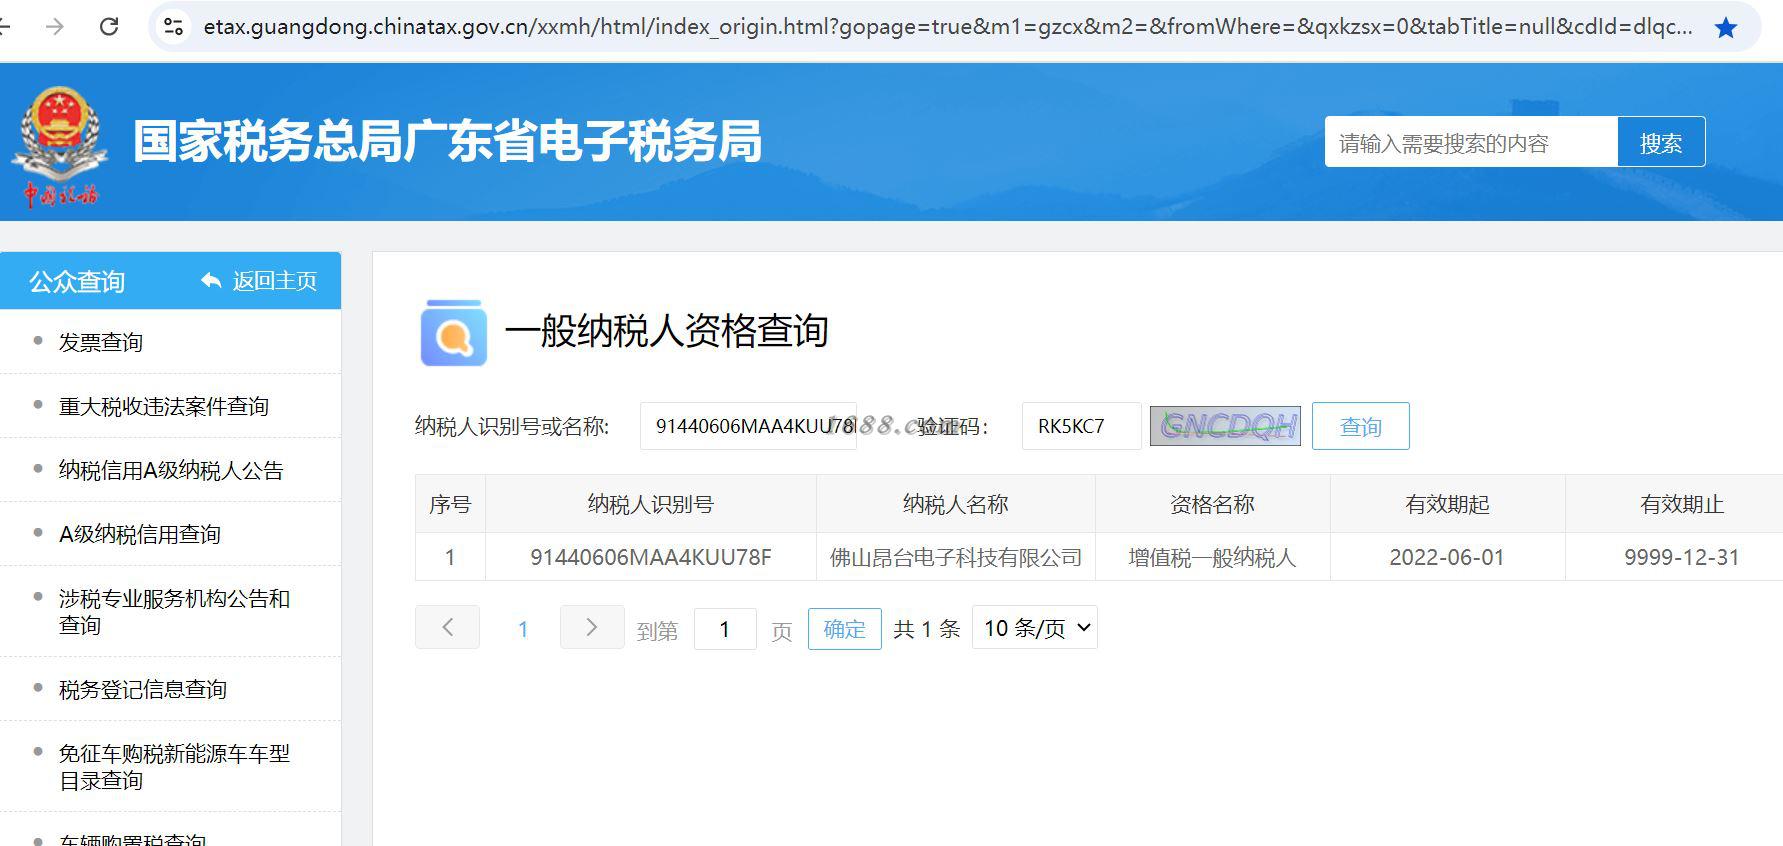1783x846 pixels.
Task: Click the 一般纳税人资格查询 magnifier icon
Action: point(453,332)
